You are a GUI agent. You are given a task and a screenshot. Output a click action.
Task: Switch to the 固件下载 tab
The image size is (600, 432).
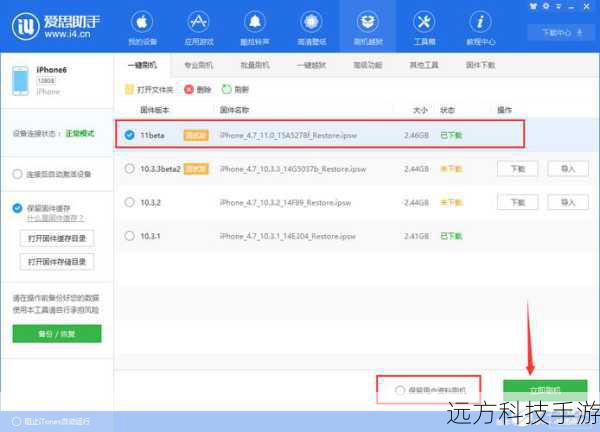point(480,65)
